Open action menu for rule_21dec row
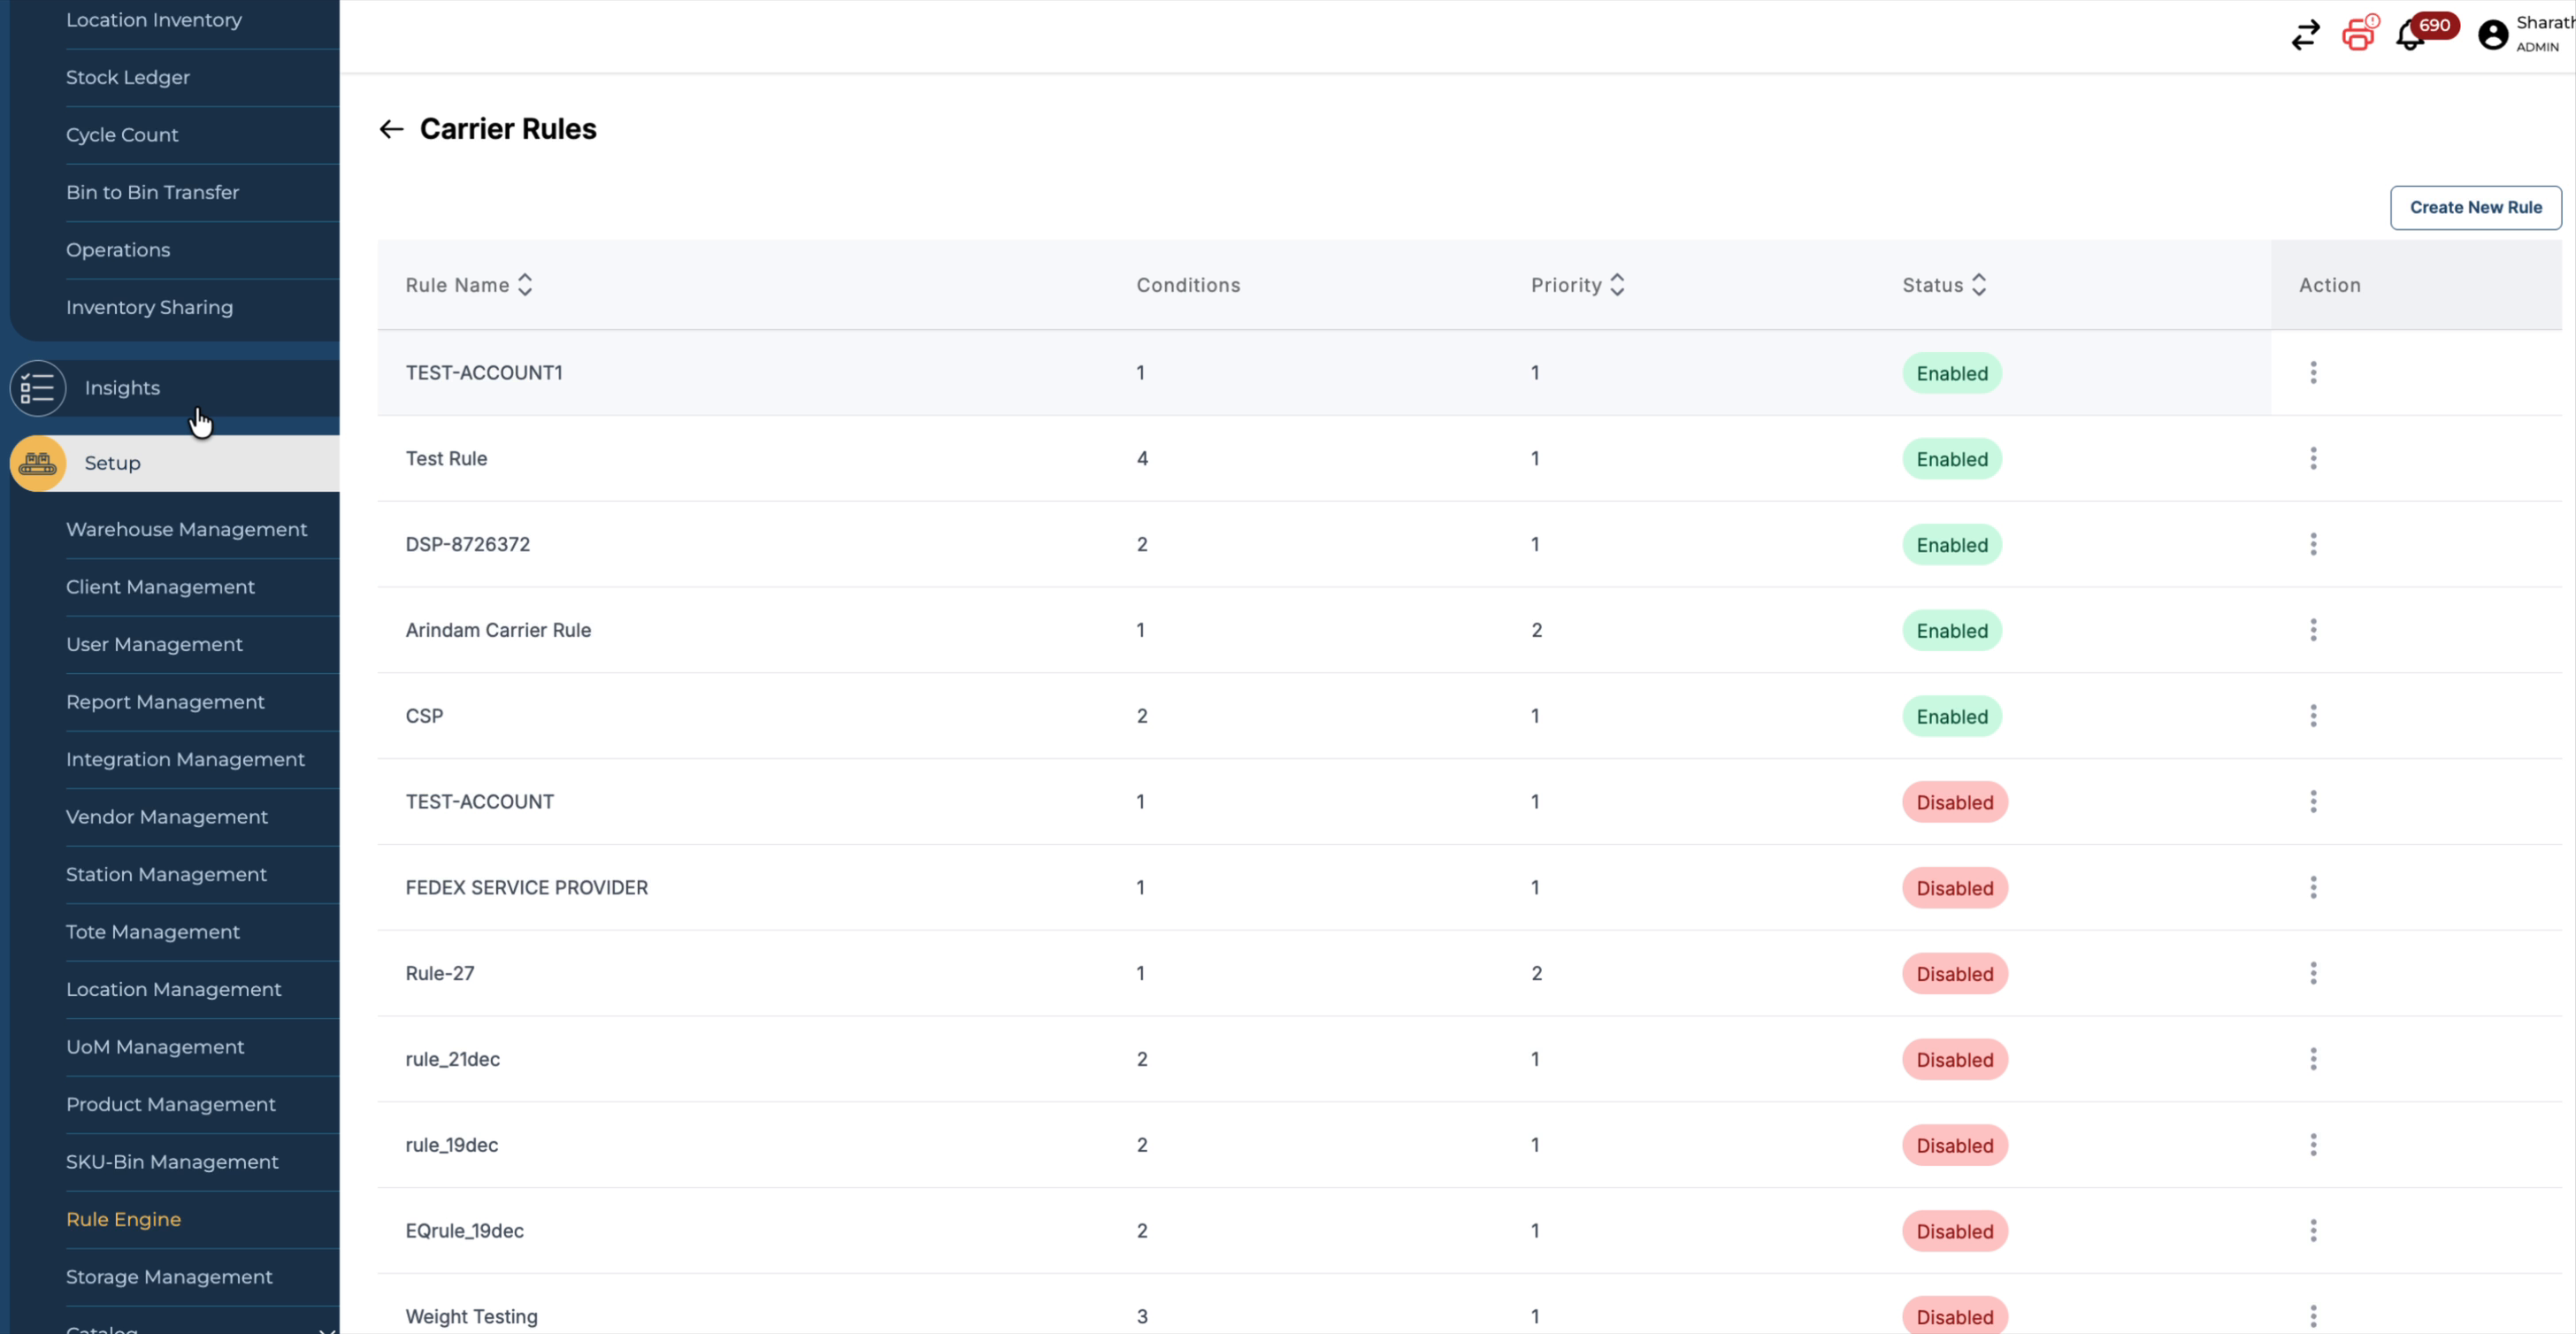This screenshot has height=1334, width=2576. coord(2313,1060)
